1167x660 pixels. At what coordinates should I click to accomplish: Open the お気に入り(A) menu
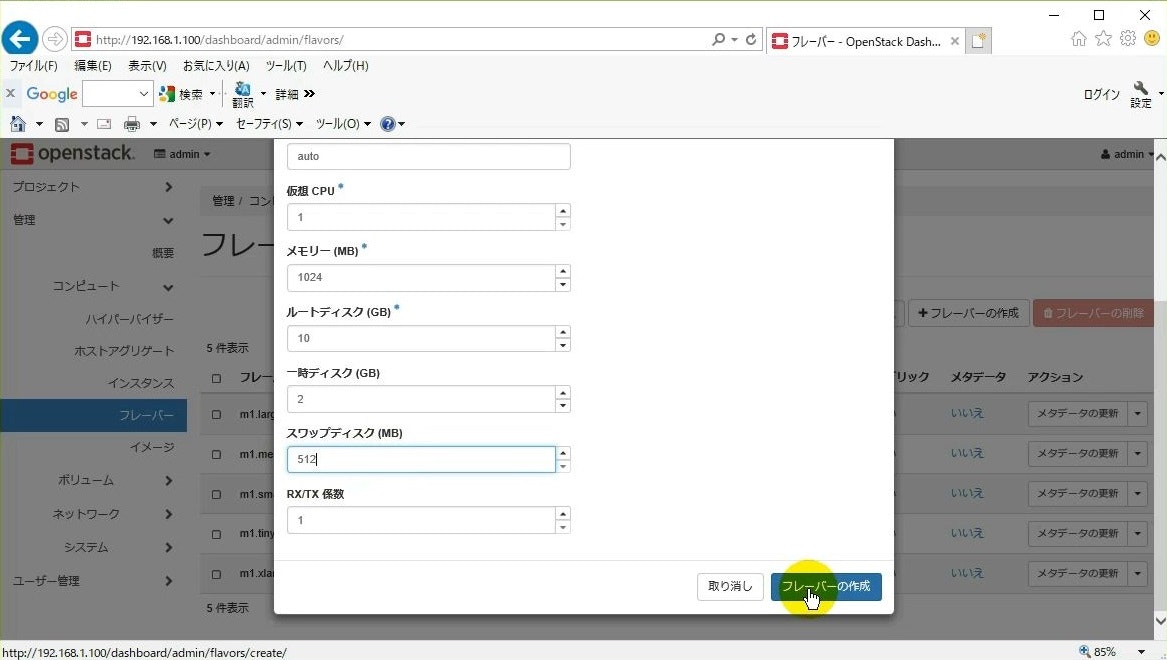pos(217,65)
